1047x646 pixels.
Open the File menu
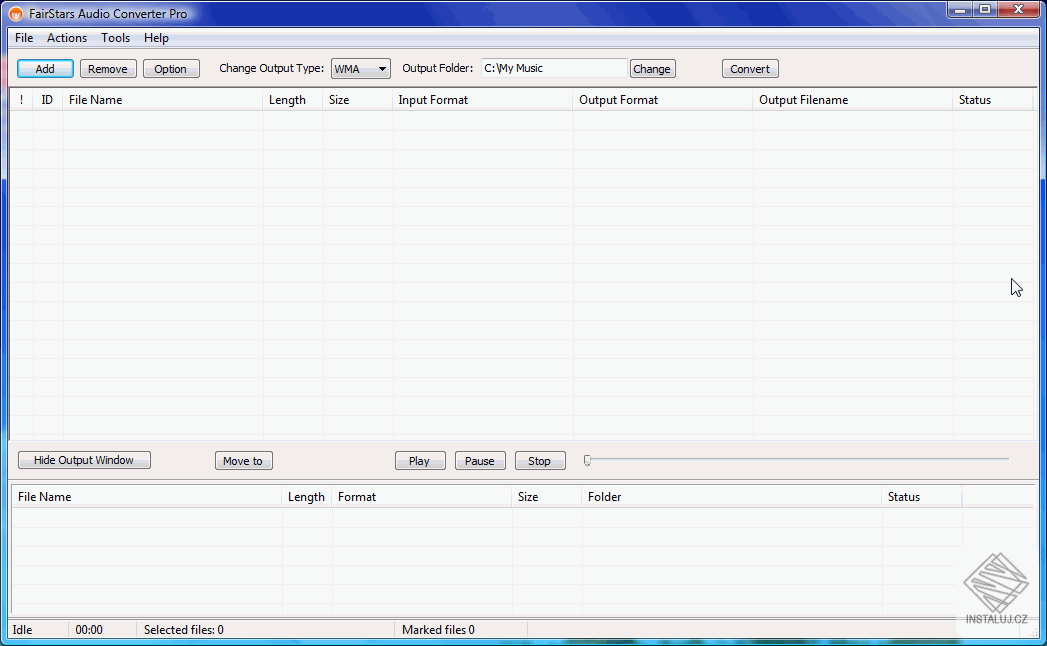point(24,38)
